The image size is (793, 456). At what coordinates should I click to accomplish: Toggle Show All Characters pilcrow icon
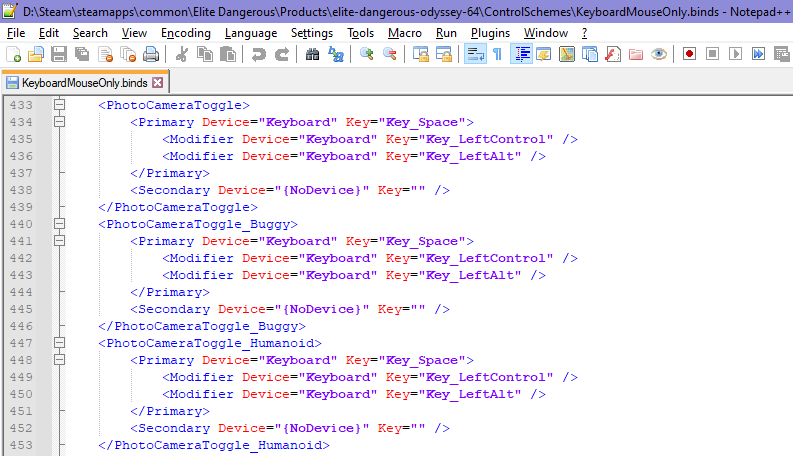(x=498, y=54)
